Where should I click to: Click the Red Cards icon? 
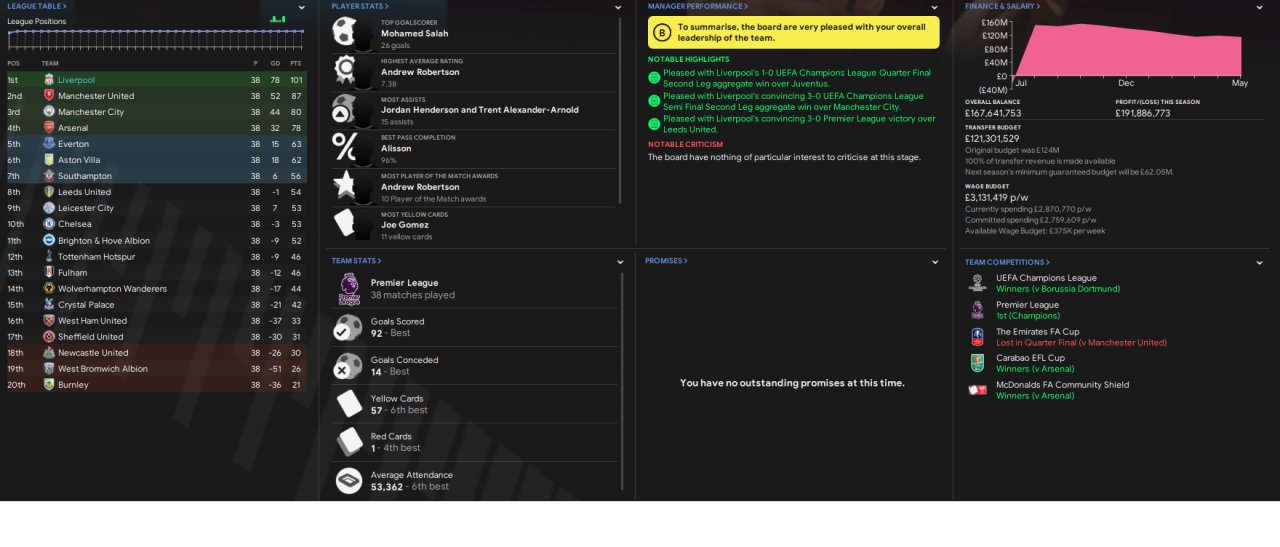click(x=348, y=442)
